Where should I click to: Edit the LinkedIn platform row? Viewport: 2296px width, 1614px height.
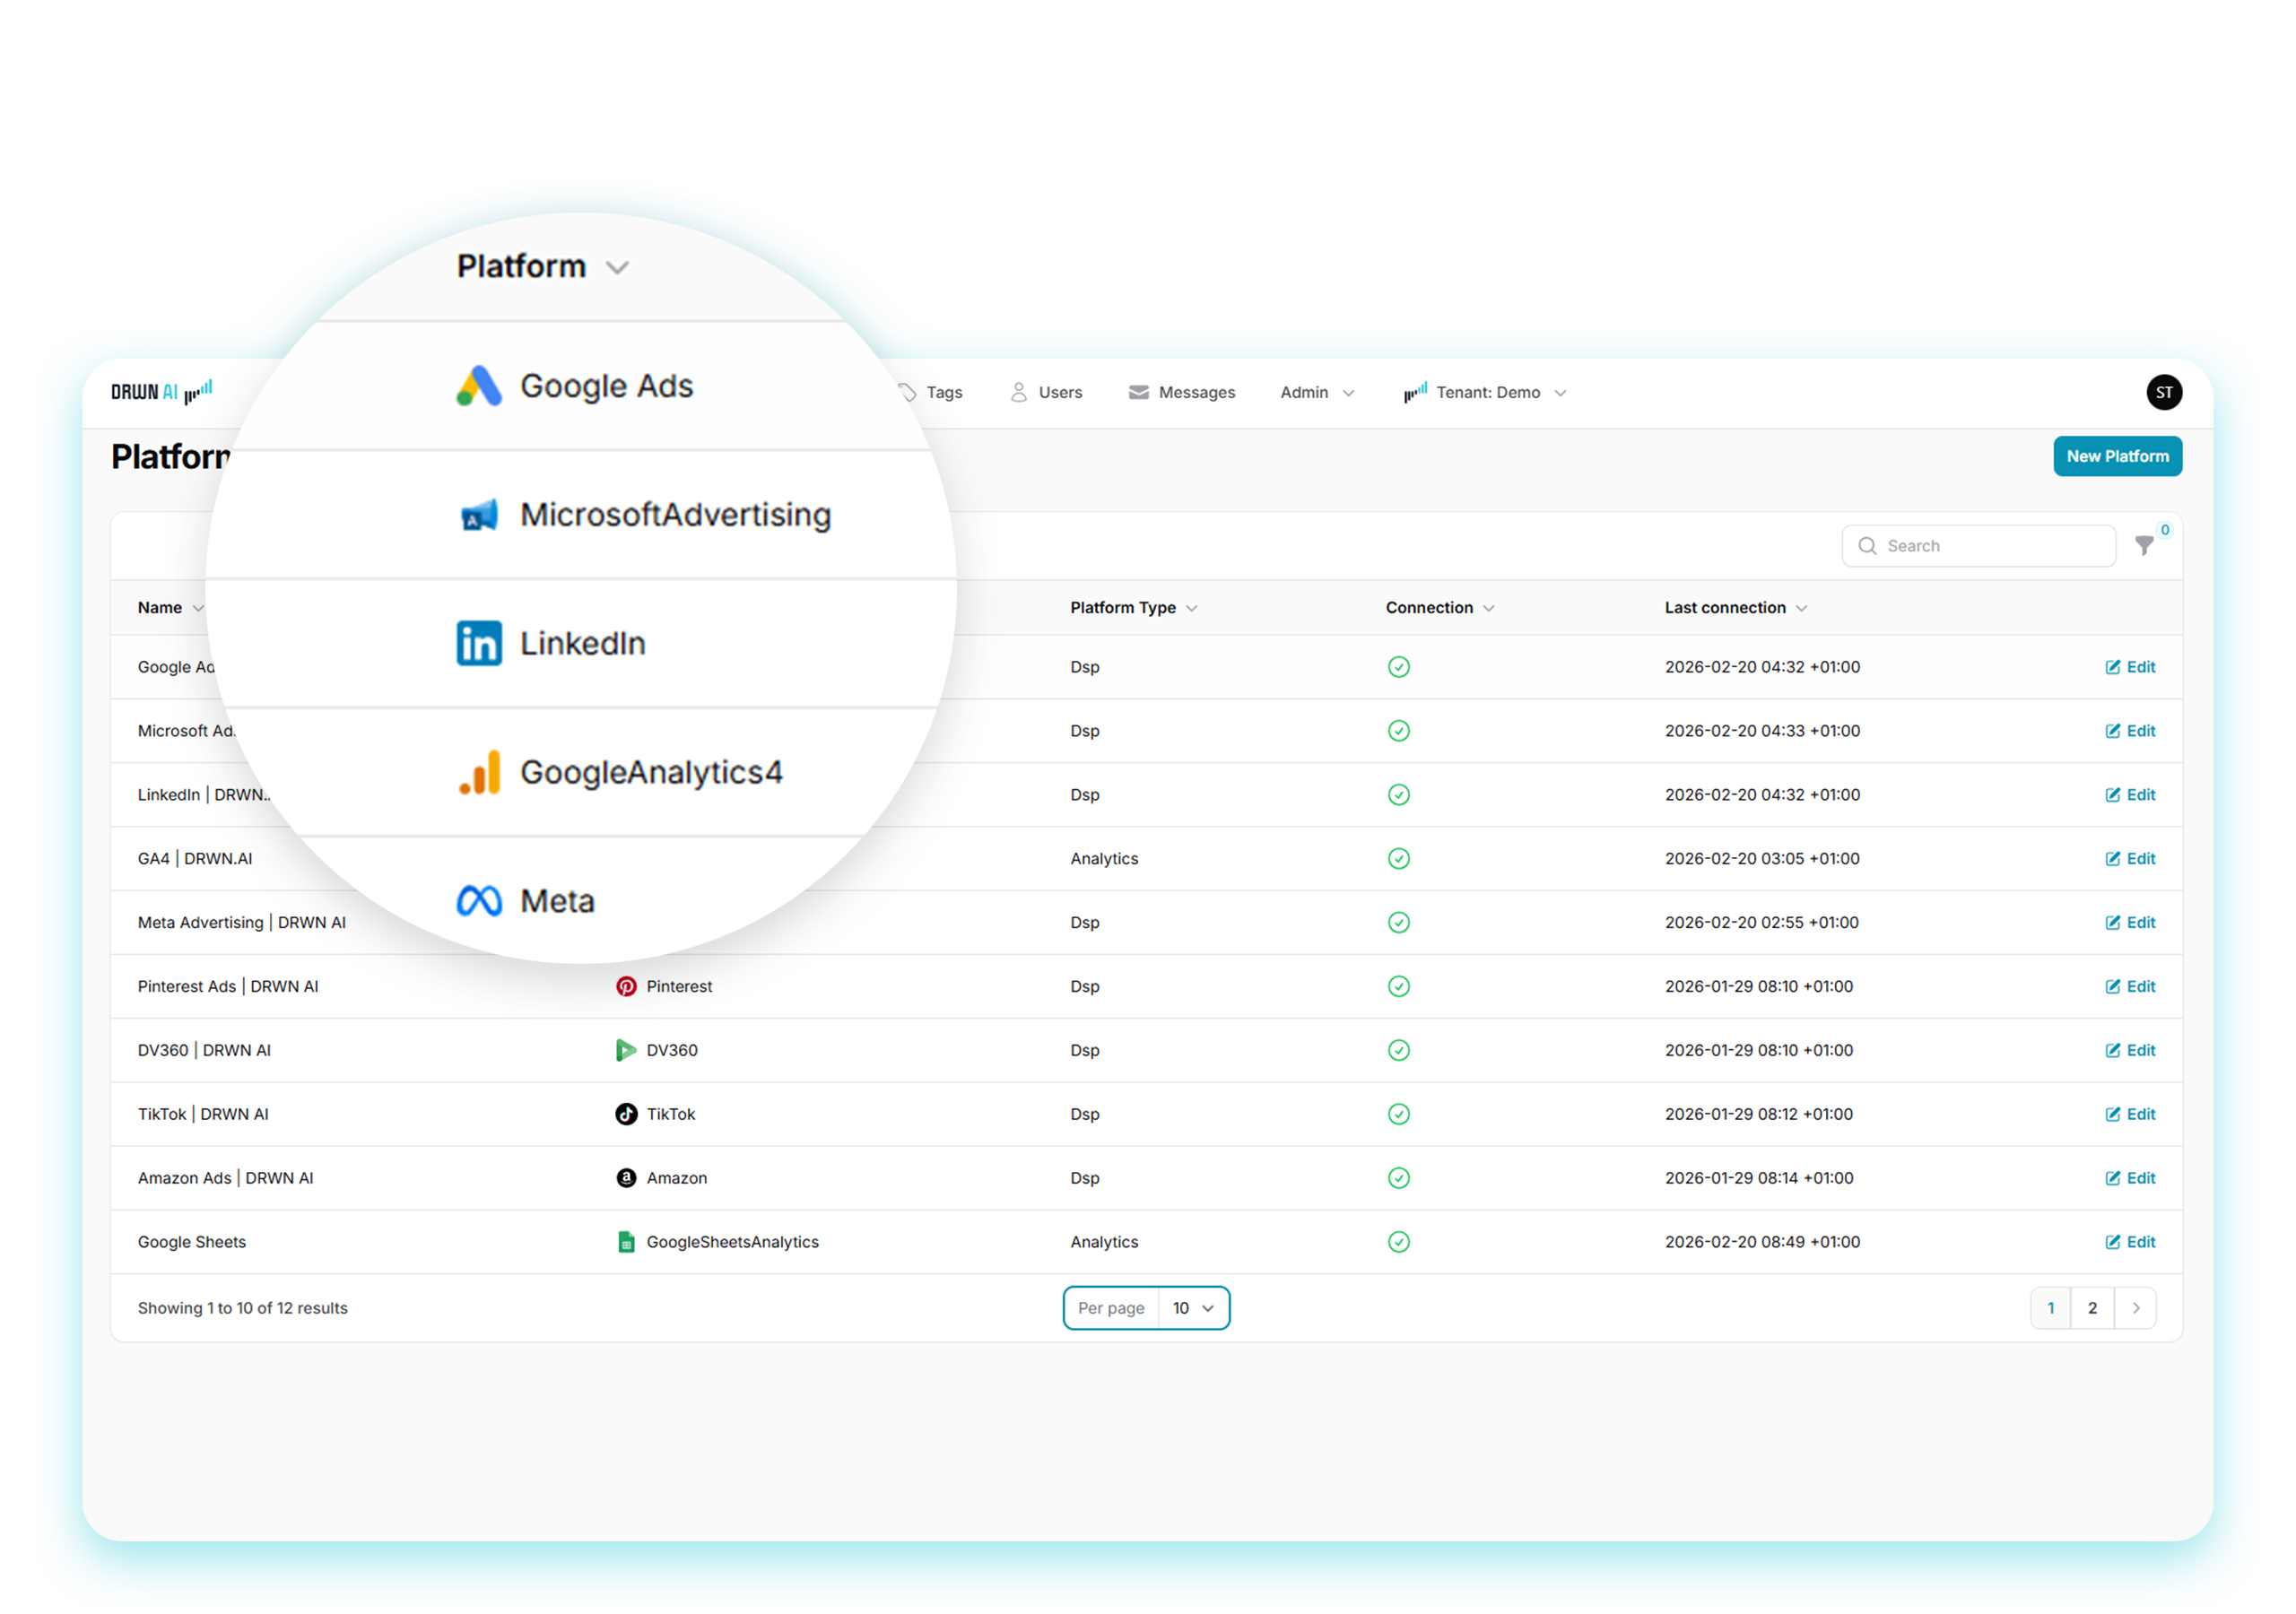(2130, 795)
